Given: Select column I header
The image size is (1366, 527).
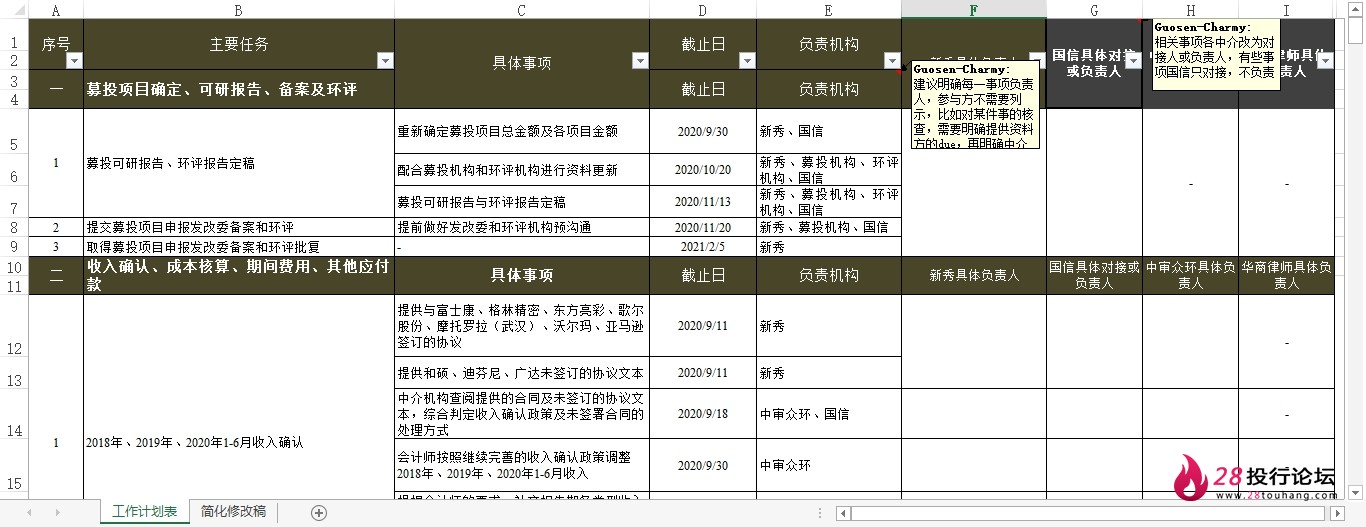Looking at the screenshot, I should (1286, 10).
